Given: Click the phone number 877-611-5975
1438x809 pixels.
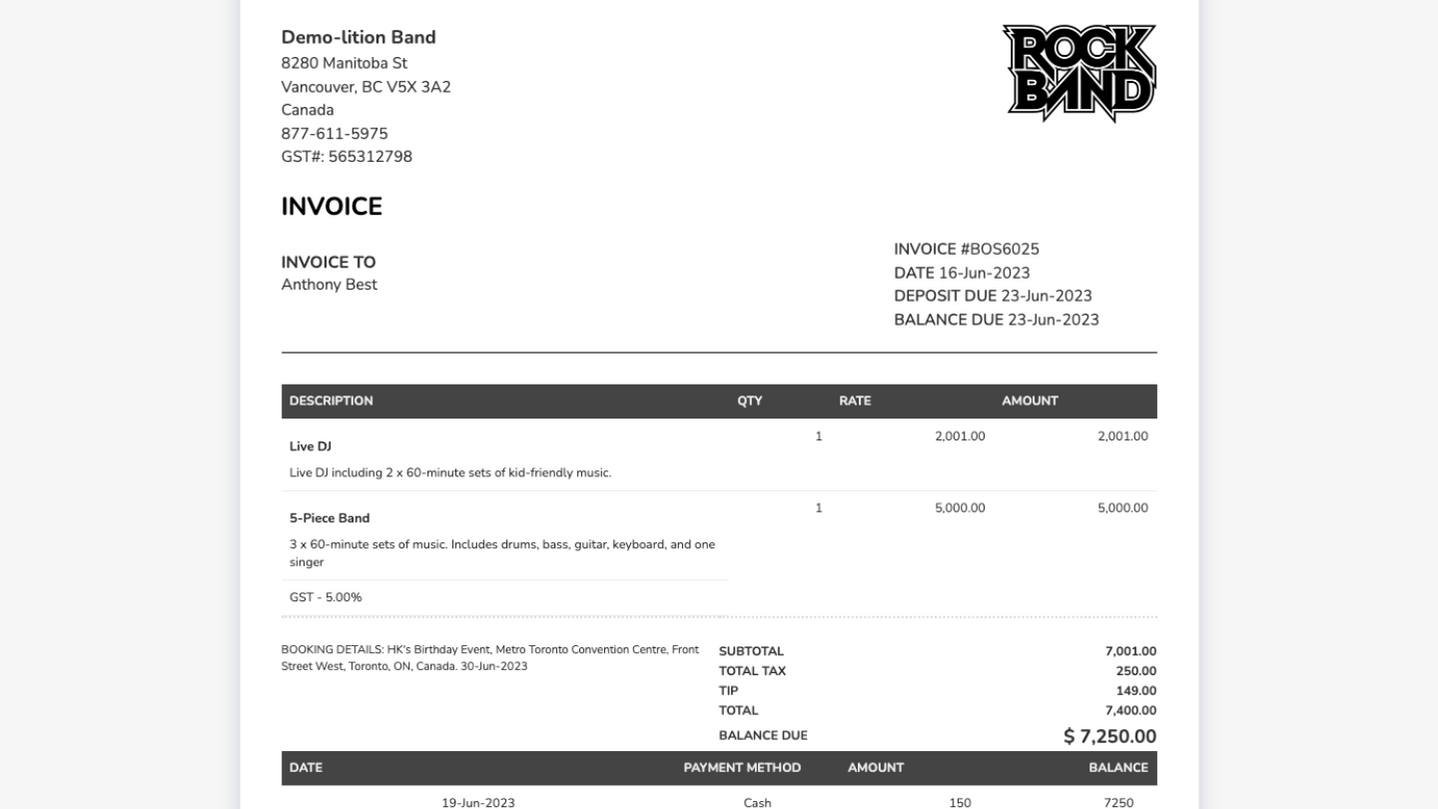Looking at the screenshot, I should 334,134.
